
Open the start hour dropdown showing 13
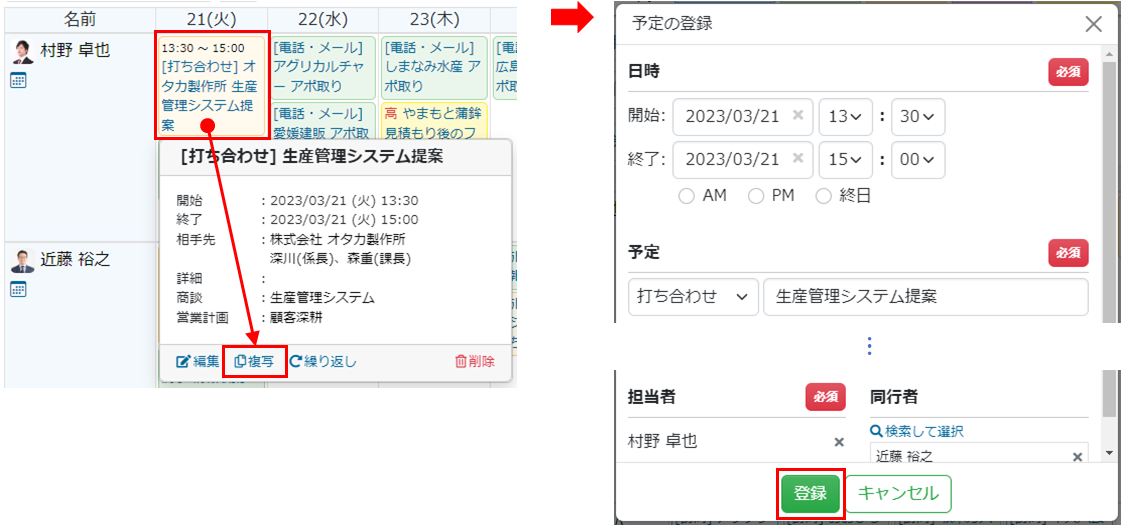pos(845,117)
